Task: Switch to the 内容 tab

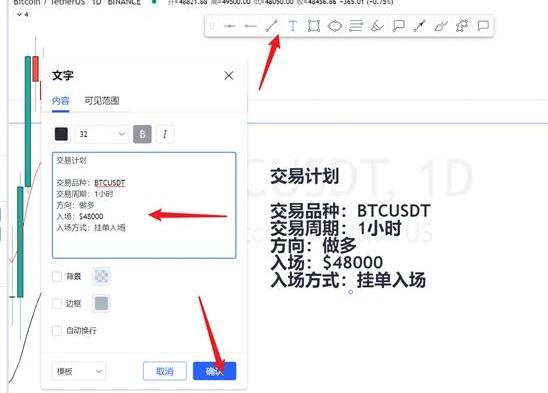Action: tap(60, 101)
